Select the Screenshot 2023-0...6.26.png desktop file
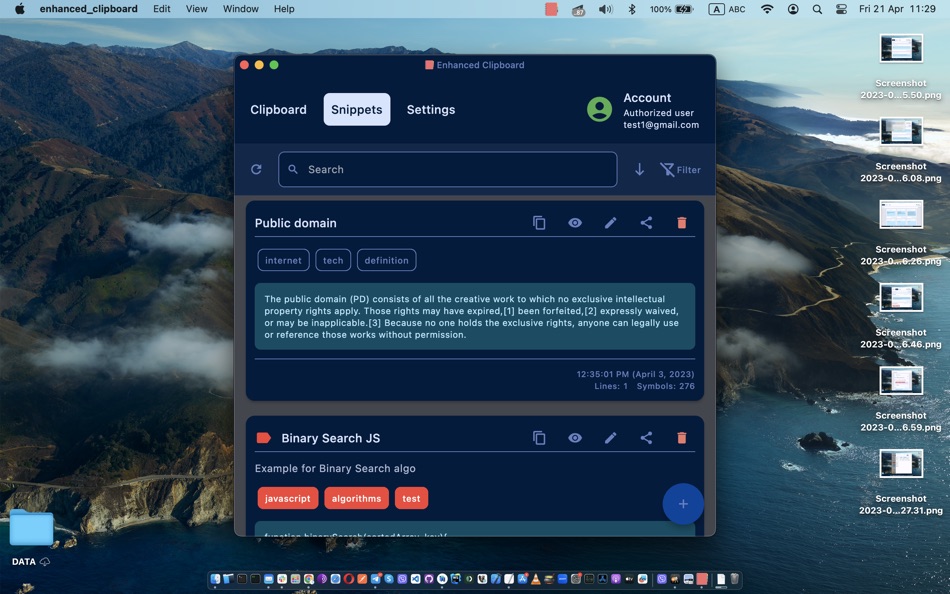 [x=901, y=233]
